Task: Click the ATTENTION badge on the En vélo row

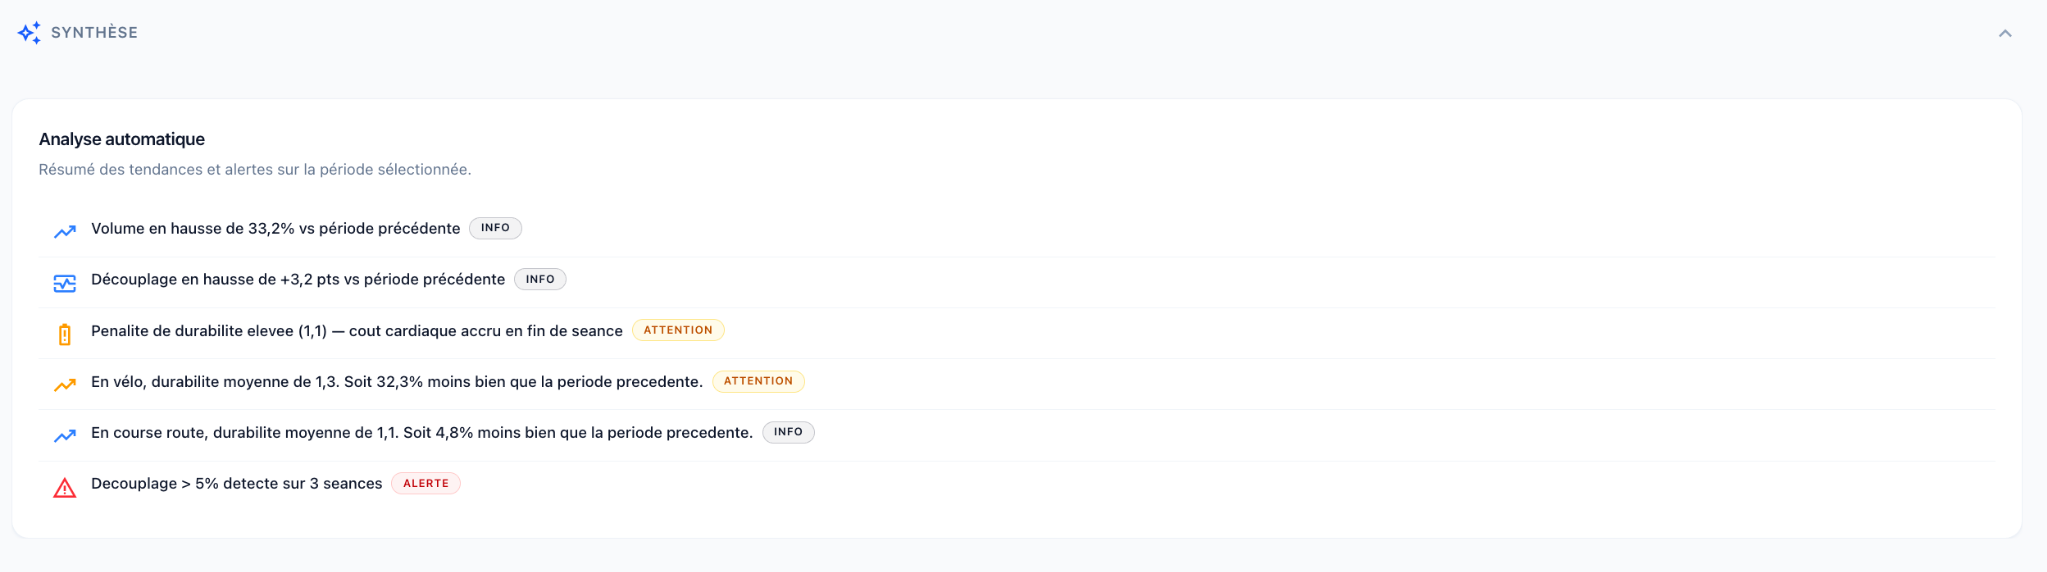Action: [758, 381]
